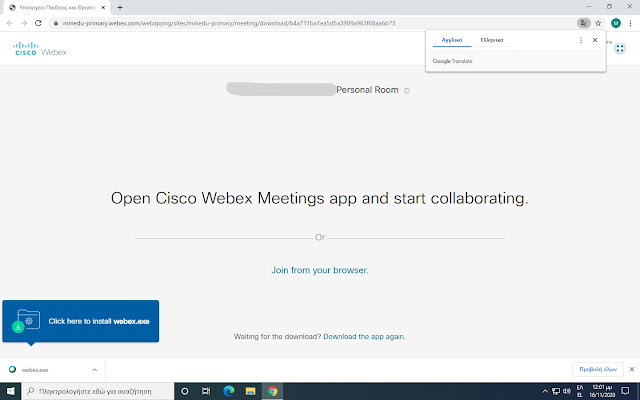The height and width of the screenshot is (400, 640).
Task: Close the current browser tab
Action: [x=103, y=7]
